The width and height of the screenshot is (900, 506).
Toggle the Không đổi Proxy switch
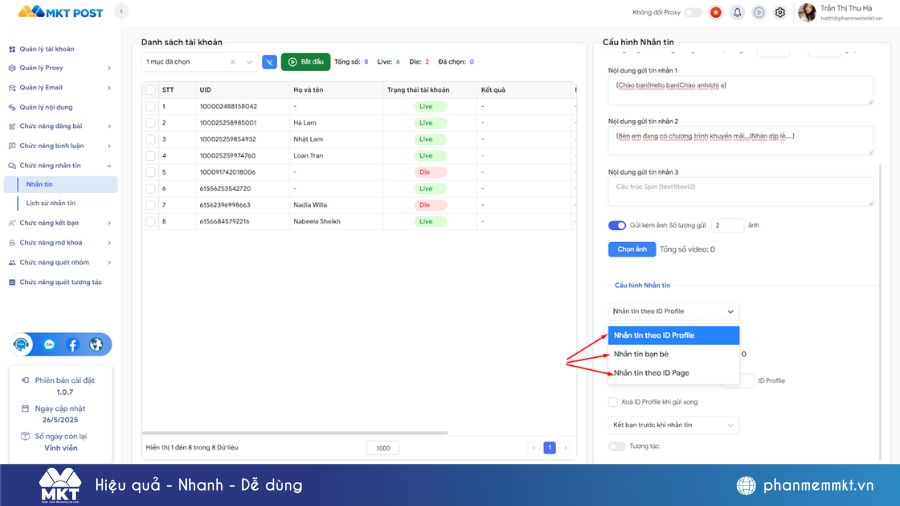click(x=693, y=12)
